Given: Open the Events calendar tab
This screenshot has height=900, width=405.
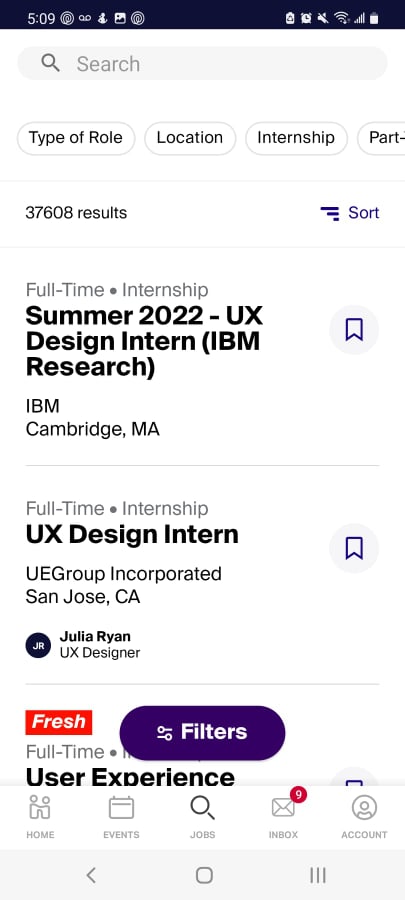Looking at the screenshot, I should tap(121, 817).
